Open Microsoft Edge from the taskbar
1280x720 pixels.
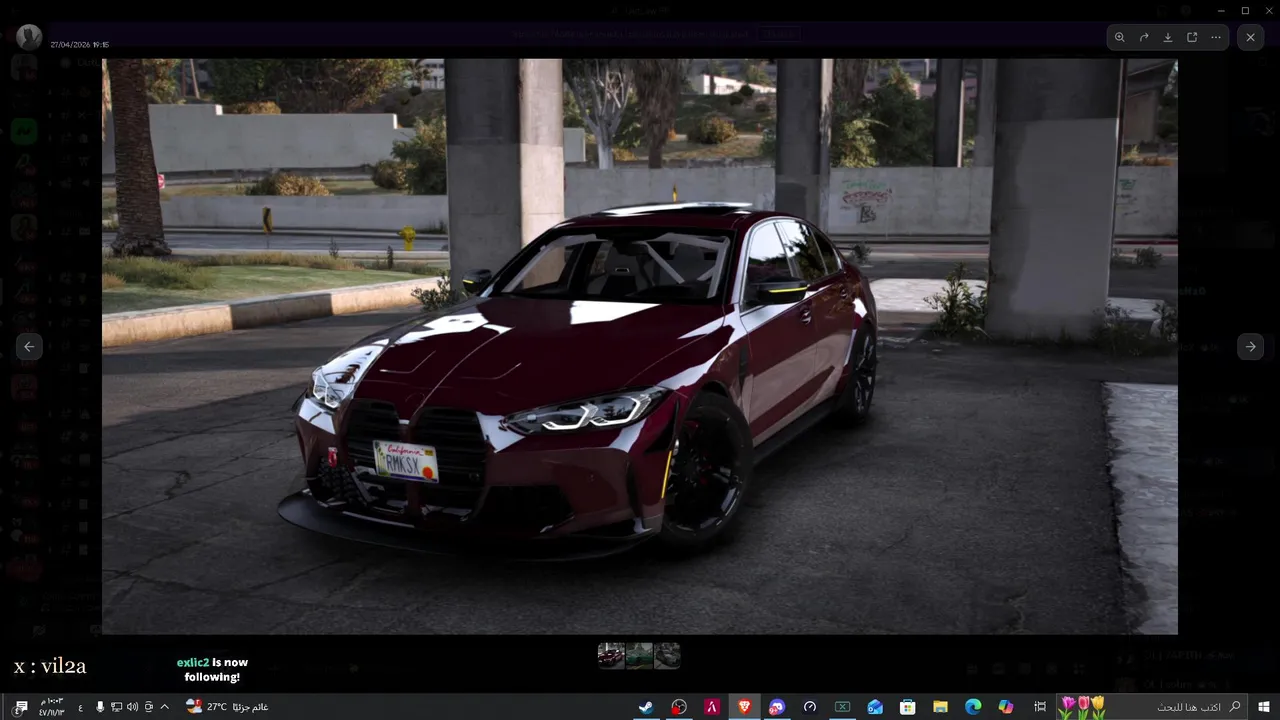pos(973,707)
